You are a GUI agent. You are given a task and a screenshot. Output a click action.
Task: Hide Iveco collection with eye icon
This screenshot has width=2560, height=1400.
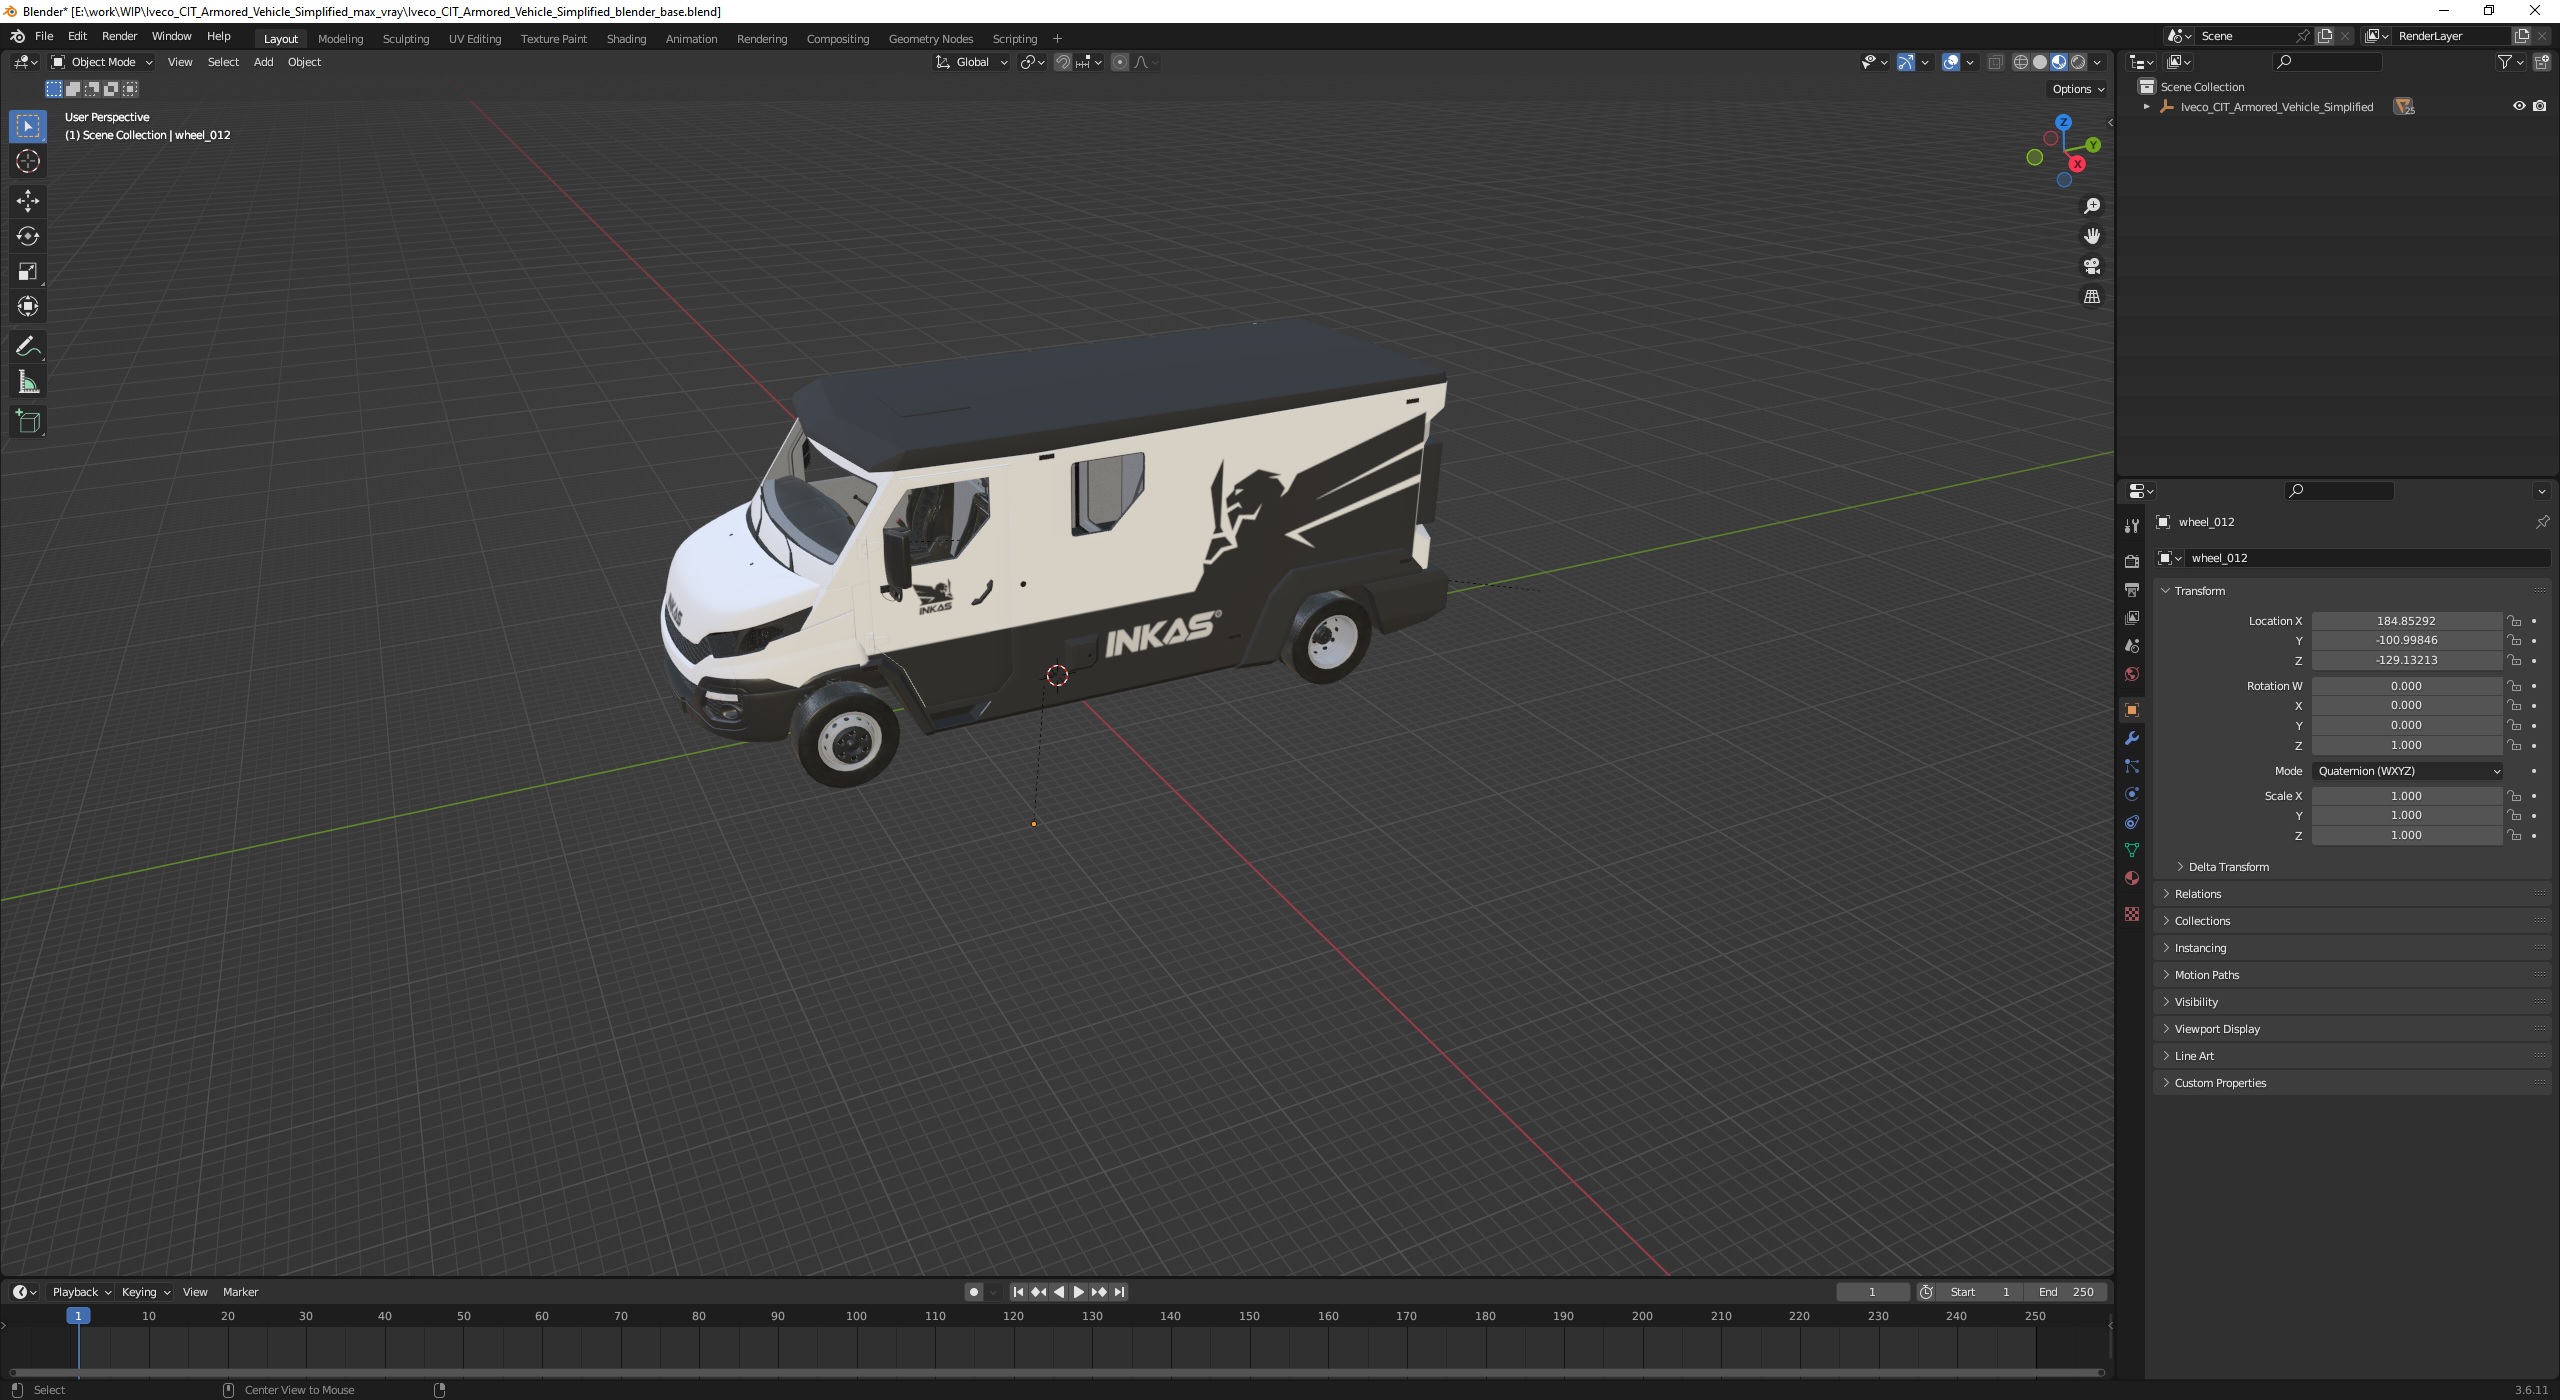[2519, 106]
